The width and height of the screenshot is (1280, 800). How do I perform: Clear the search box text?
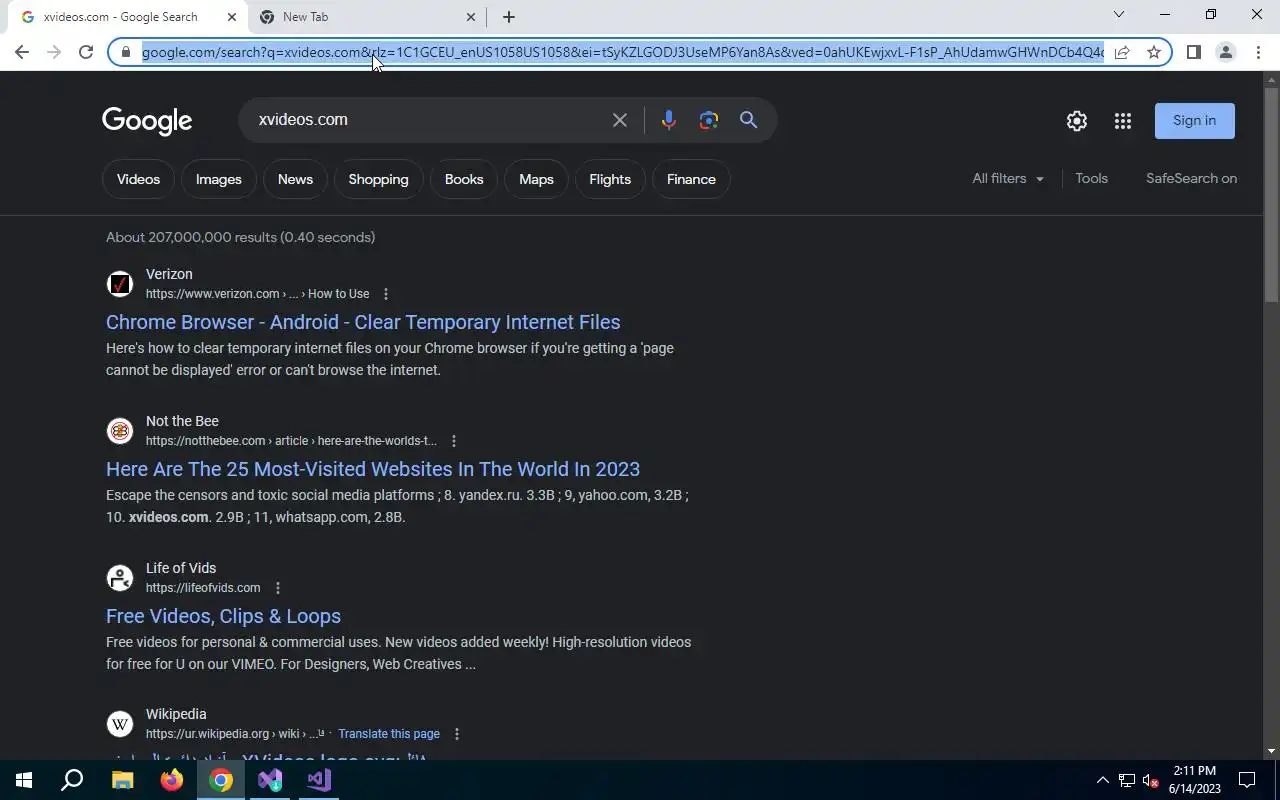(x=620, y=120)
